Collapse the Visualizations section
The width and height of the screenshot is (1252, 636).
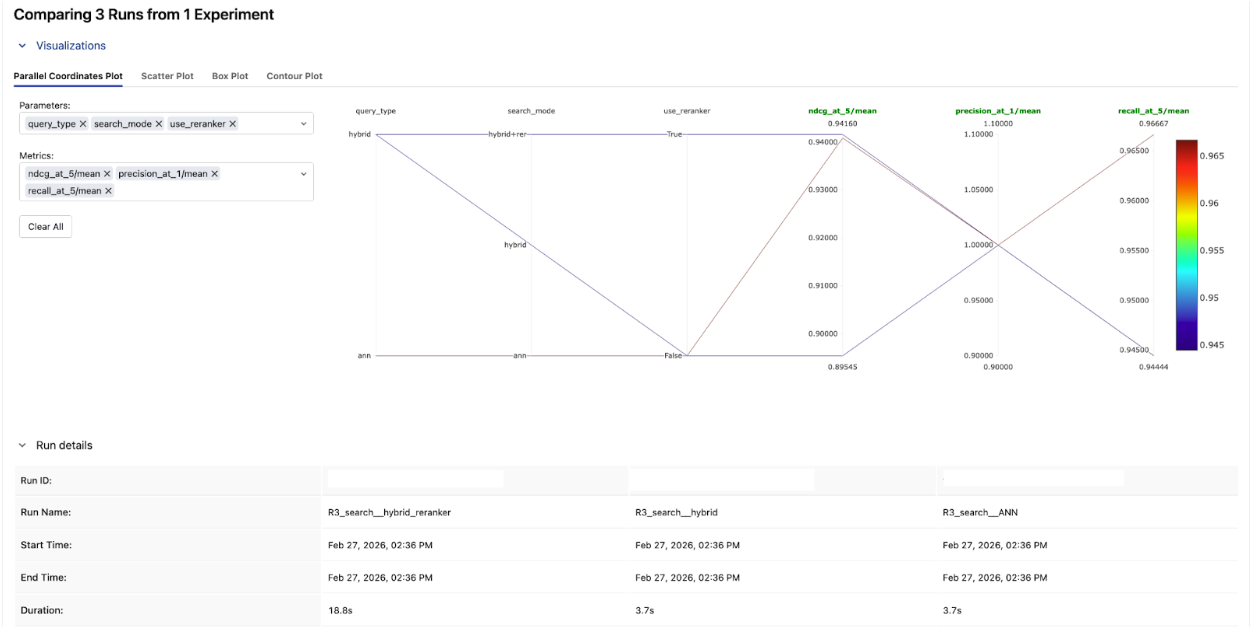22,46
